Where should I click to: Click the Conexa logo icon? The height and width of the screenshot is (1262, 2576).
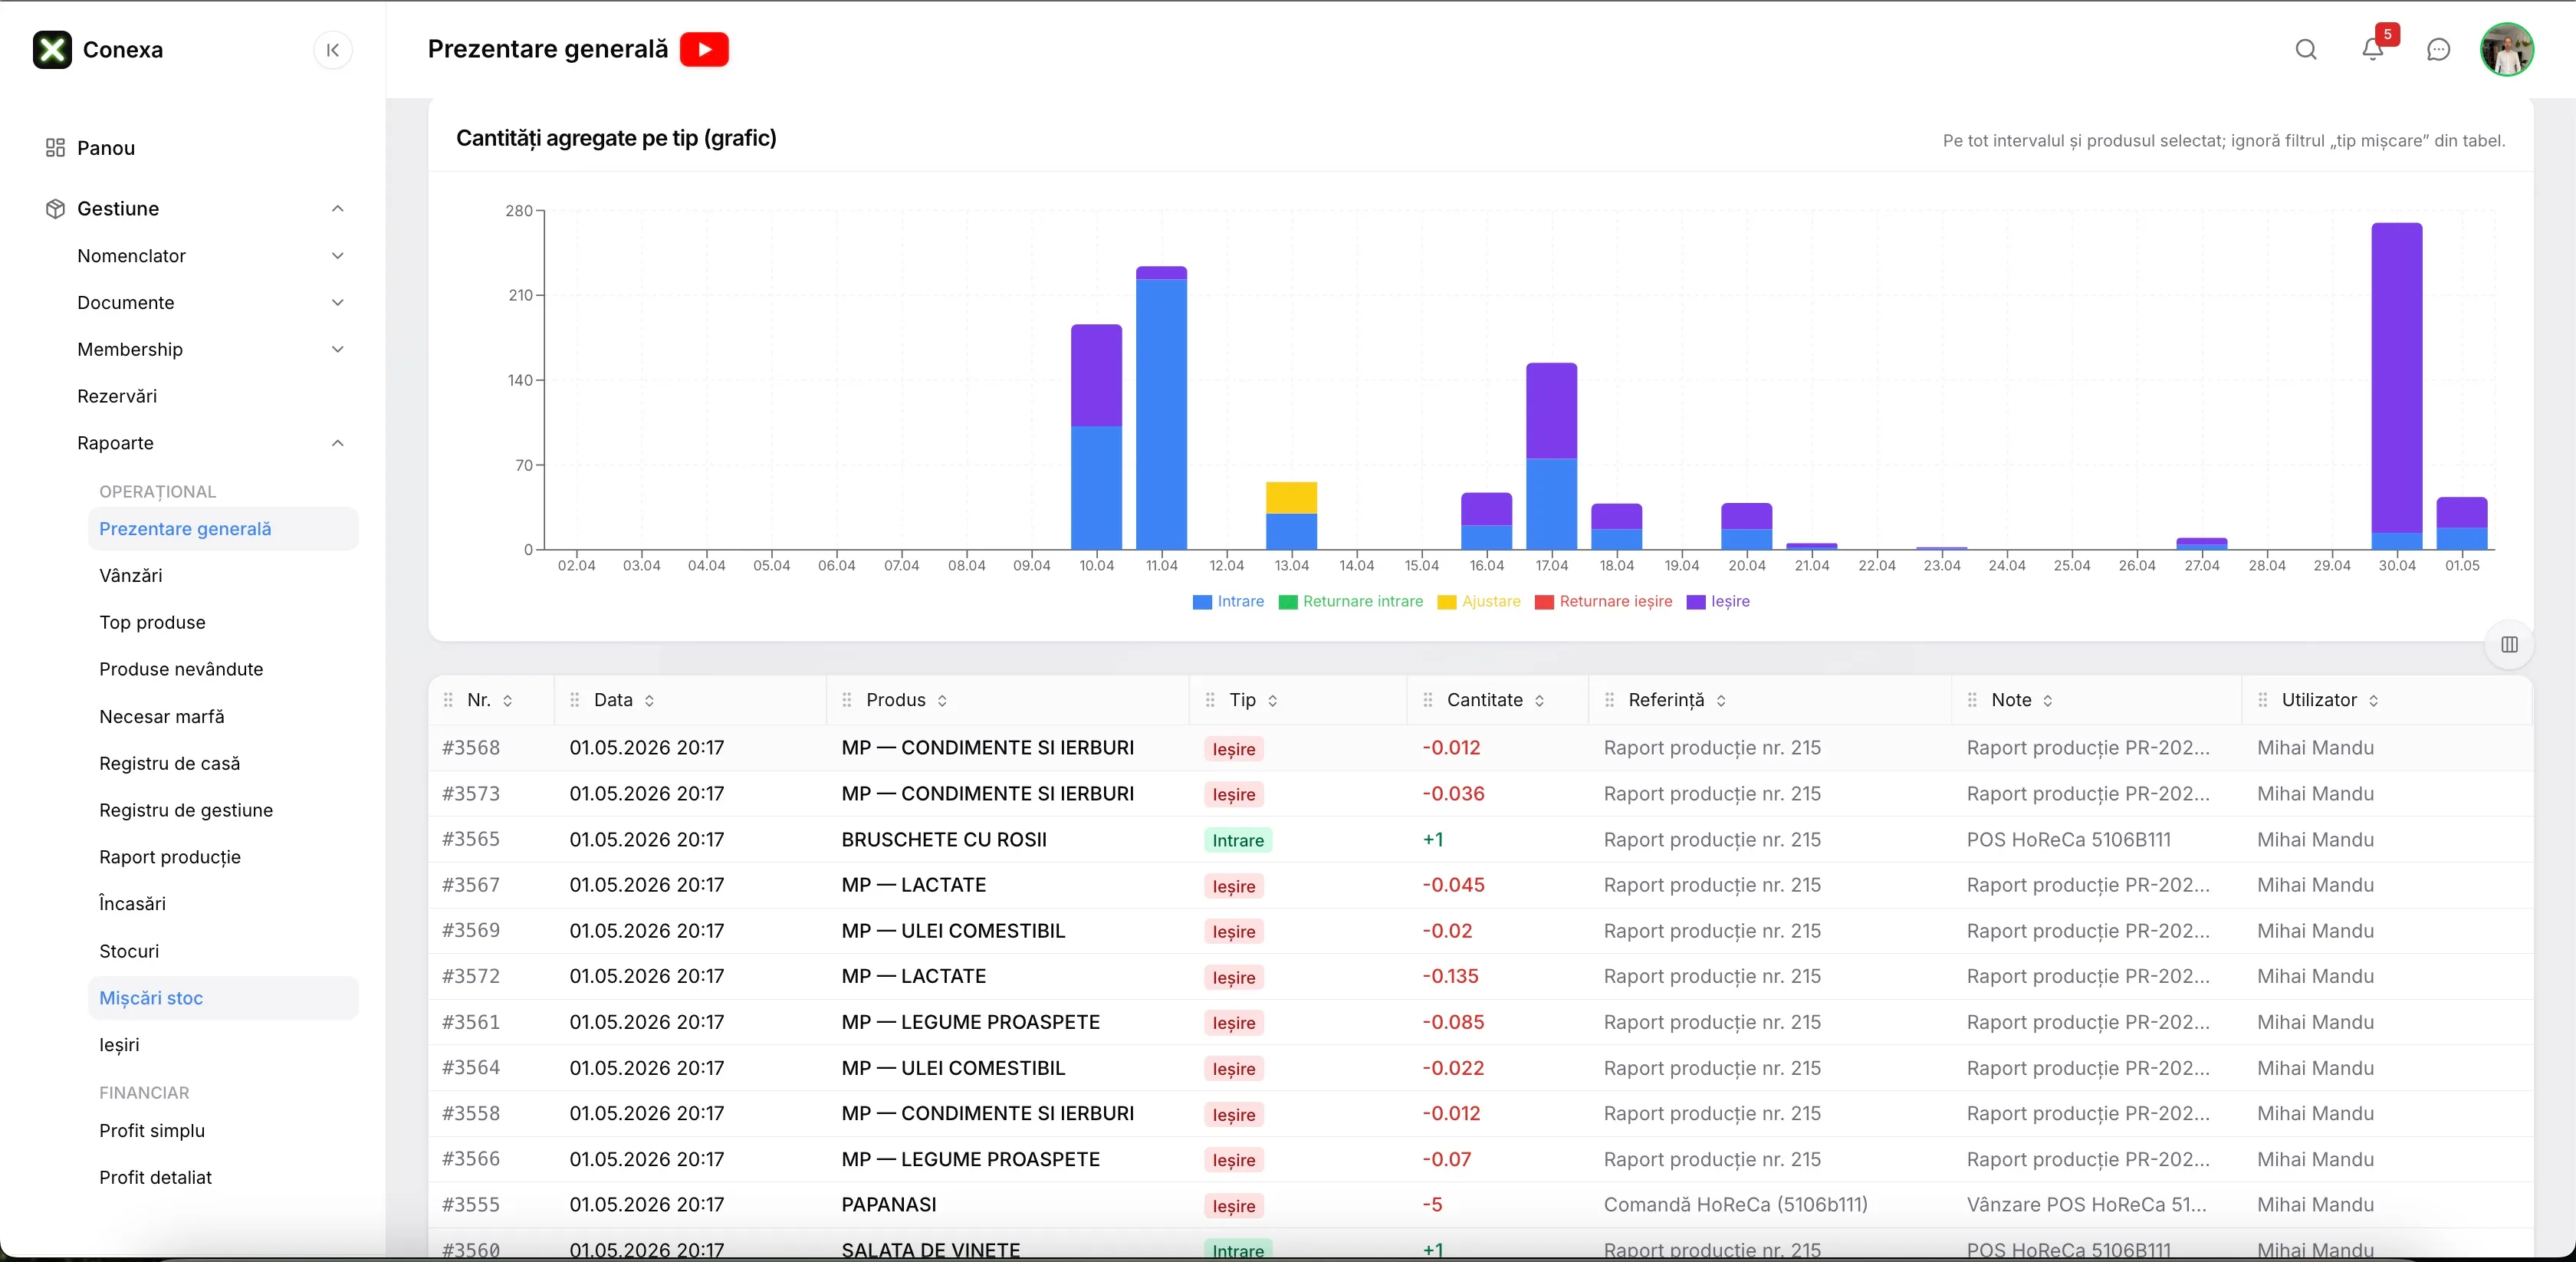tap(52, 50)
